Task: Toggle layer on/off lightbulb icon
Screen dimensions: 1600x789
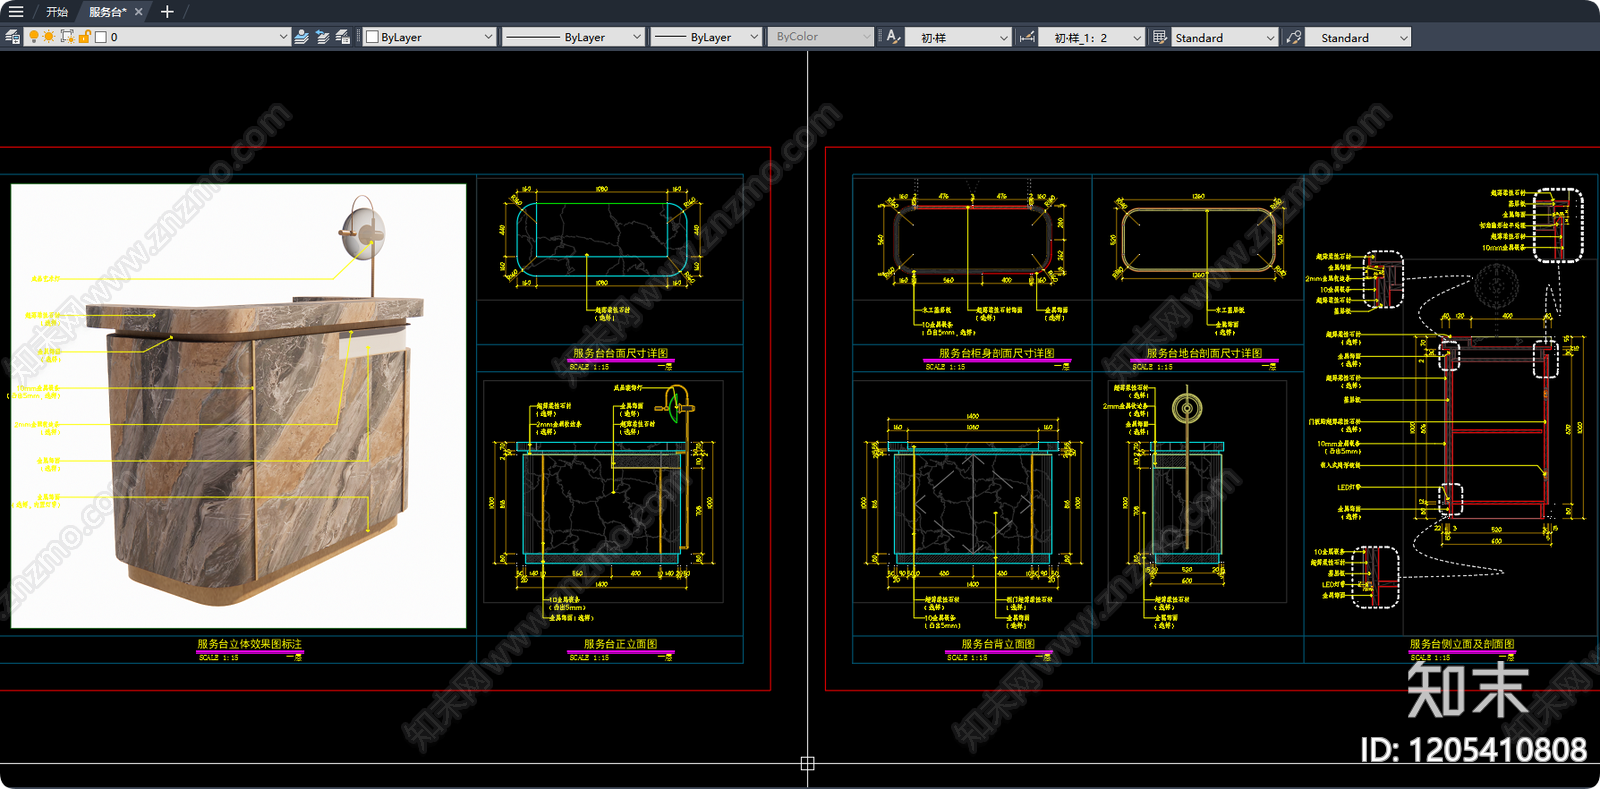Action: point(33,37)
